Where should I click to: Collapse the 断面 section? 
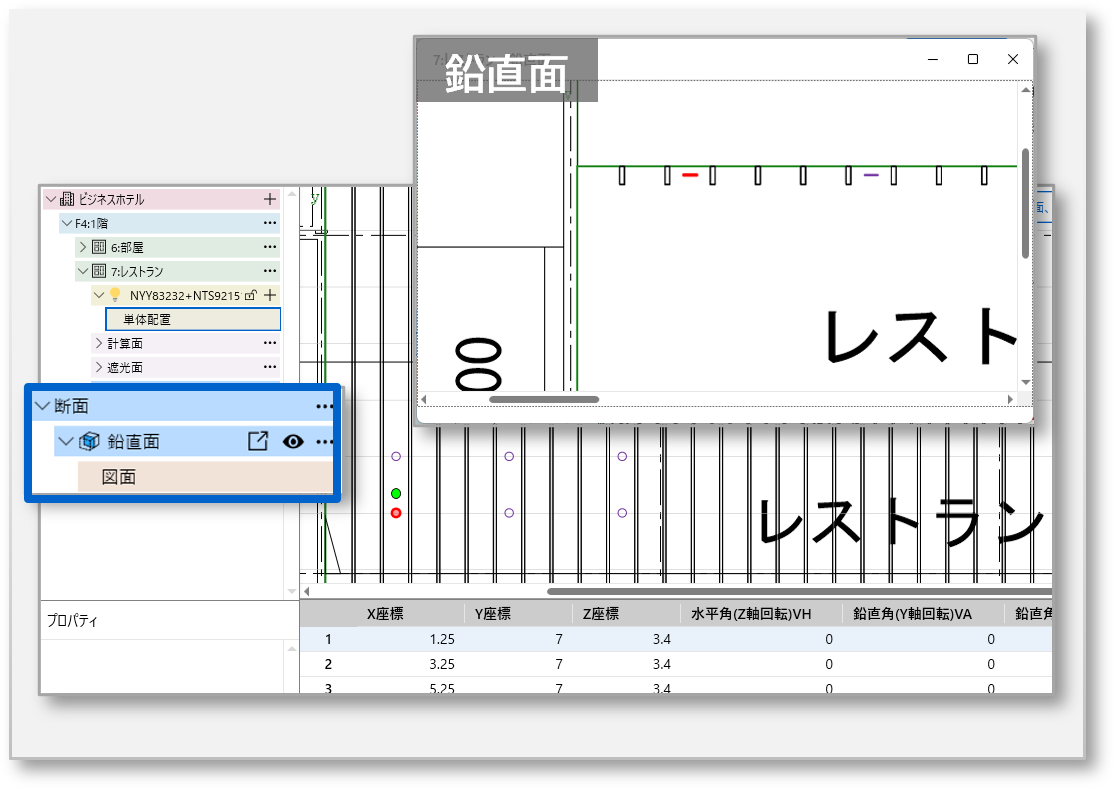pyautogui.click(x=42, y=406)
